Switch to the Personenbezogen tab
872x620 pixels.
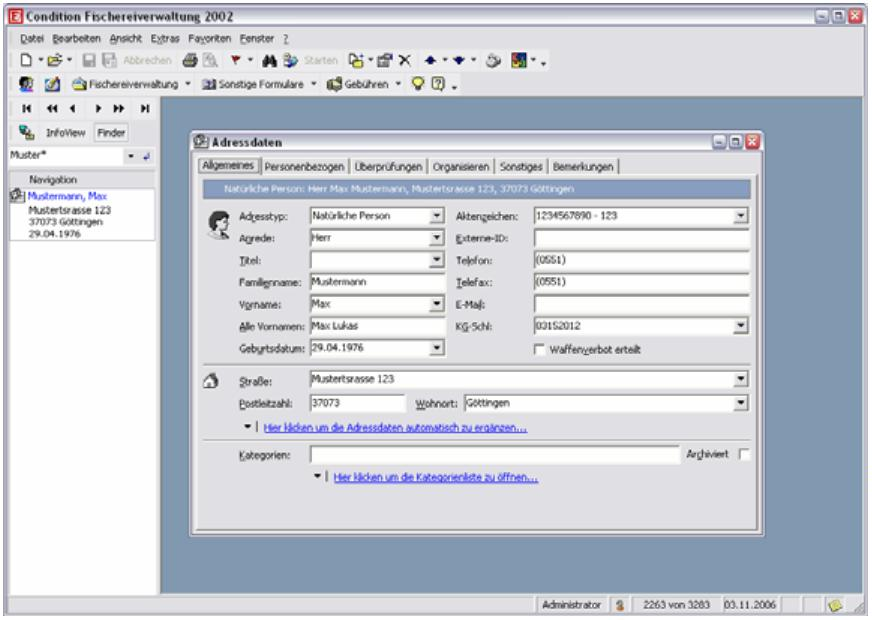(303, 166)
